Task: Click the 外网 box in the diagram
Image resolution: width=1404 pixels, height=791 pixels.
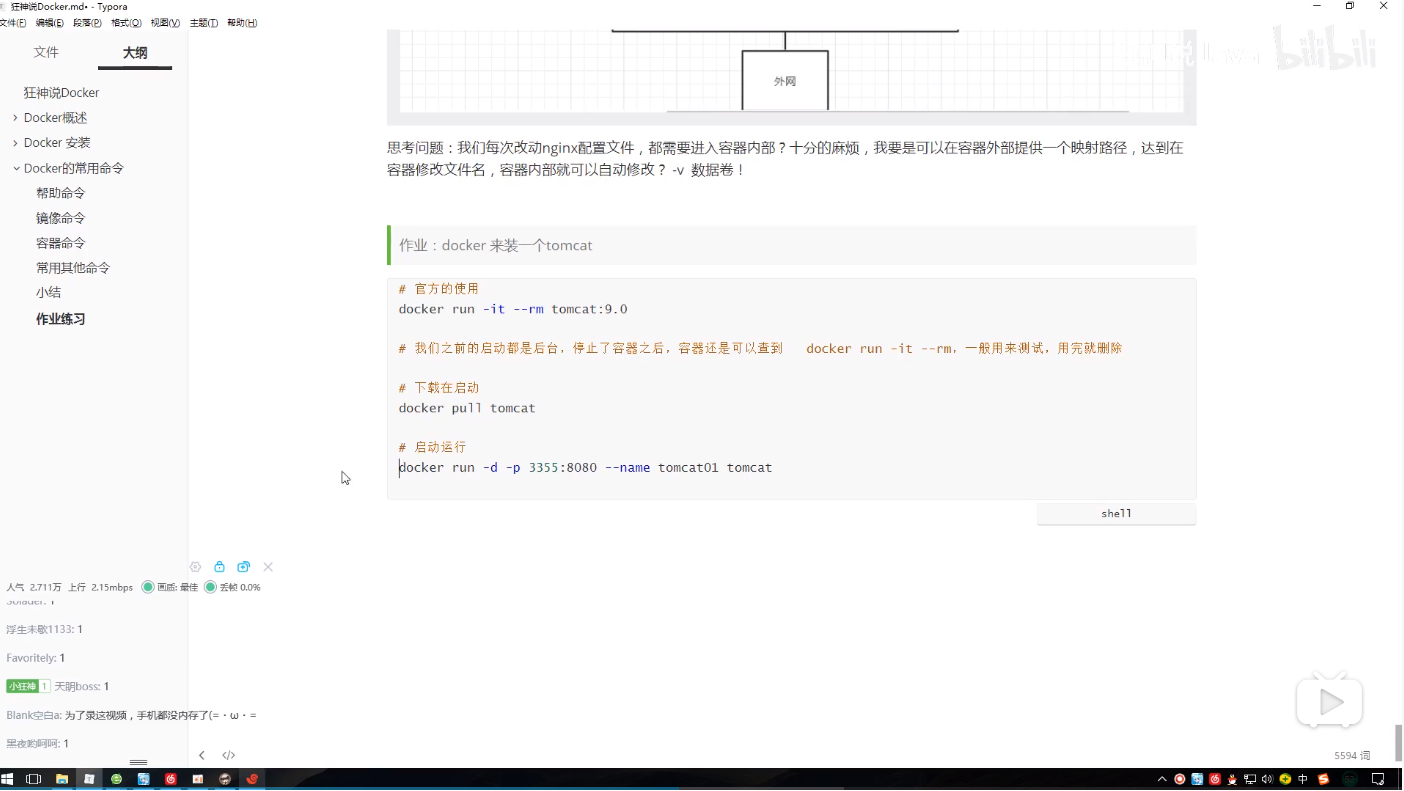Action: point(785,81)
